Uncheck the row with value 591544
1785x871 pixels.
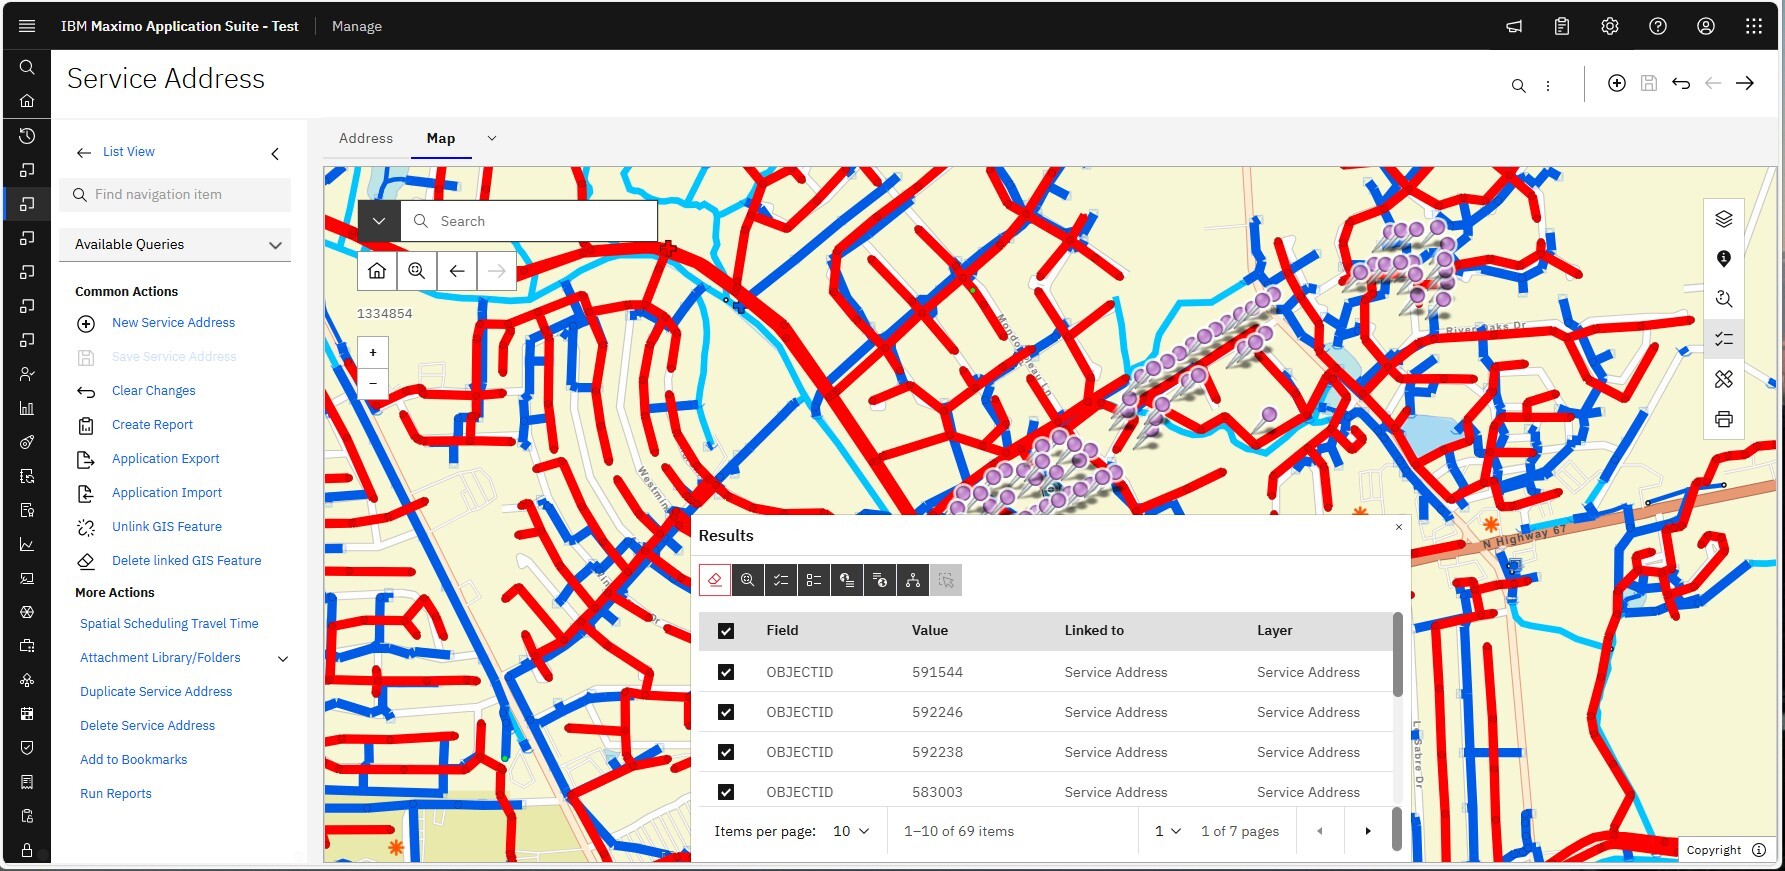(x=726, y=672)
